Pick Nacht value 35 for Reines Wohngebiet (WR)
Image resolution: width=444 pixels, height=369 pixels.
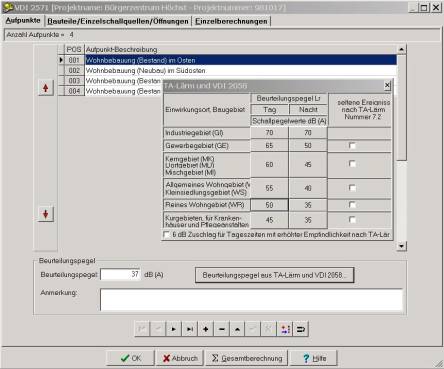[x=308, y=205]
